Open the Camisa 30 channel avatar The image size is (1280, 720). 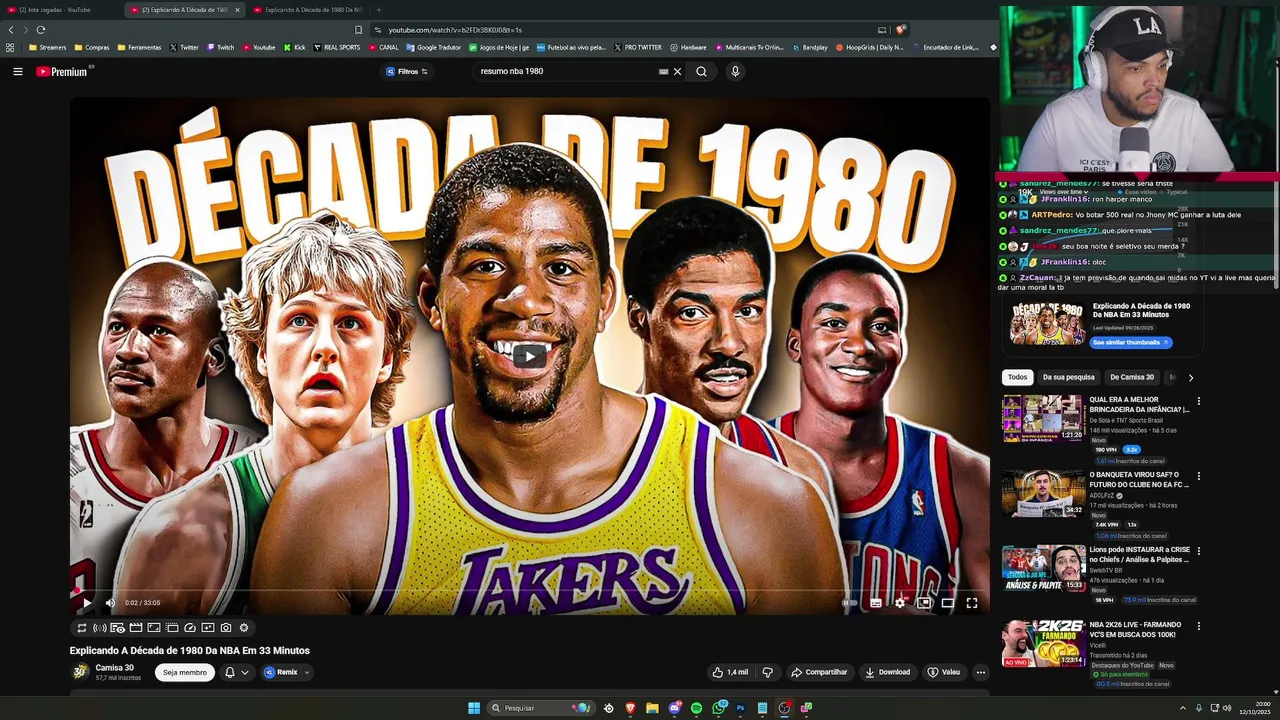click(x=80, y=671)
